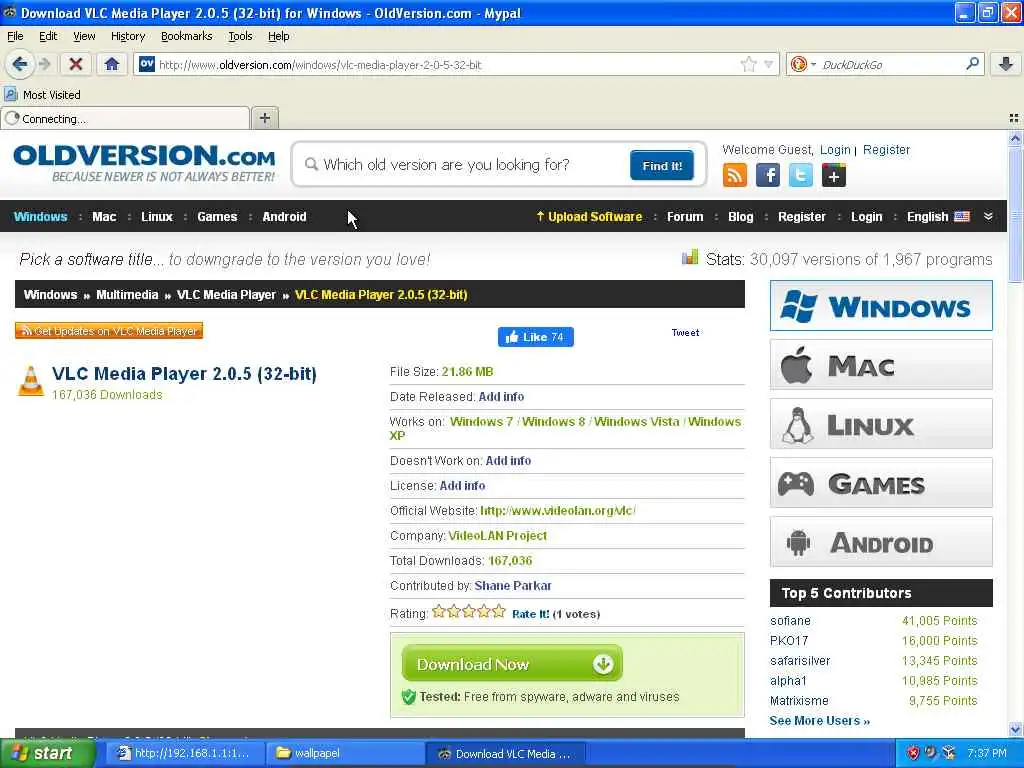Viewport: 1024px width, 768px height.
Task: Open the Edit menu
Action: tap(48, 36)
